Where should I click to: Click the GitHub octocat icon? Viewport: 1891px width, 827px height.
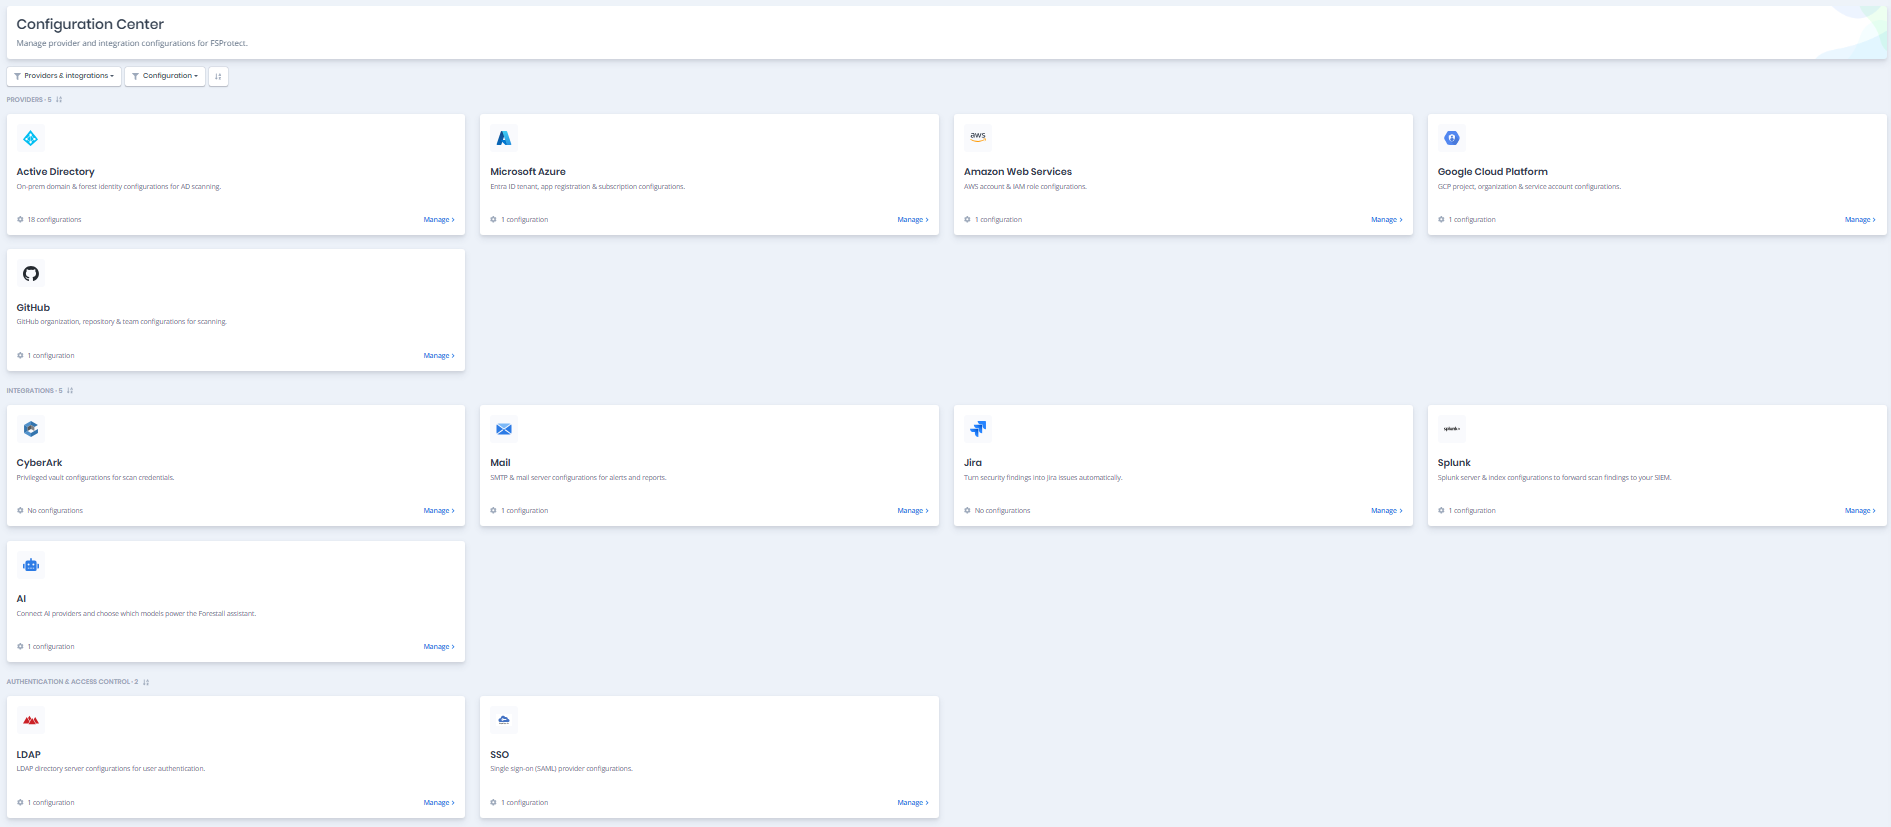click(x=31, y=274)
